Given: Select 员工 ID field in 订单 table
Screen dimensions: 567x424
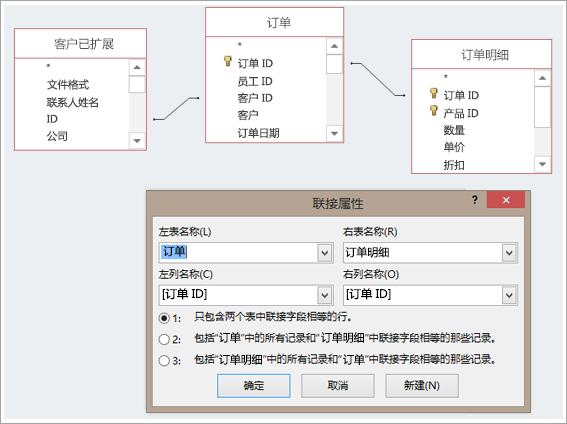Looking at the screenshot, I should tap(255, 81).
